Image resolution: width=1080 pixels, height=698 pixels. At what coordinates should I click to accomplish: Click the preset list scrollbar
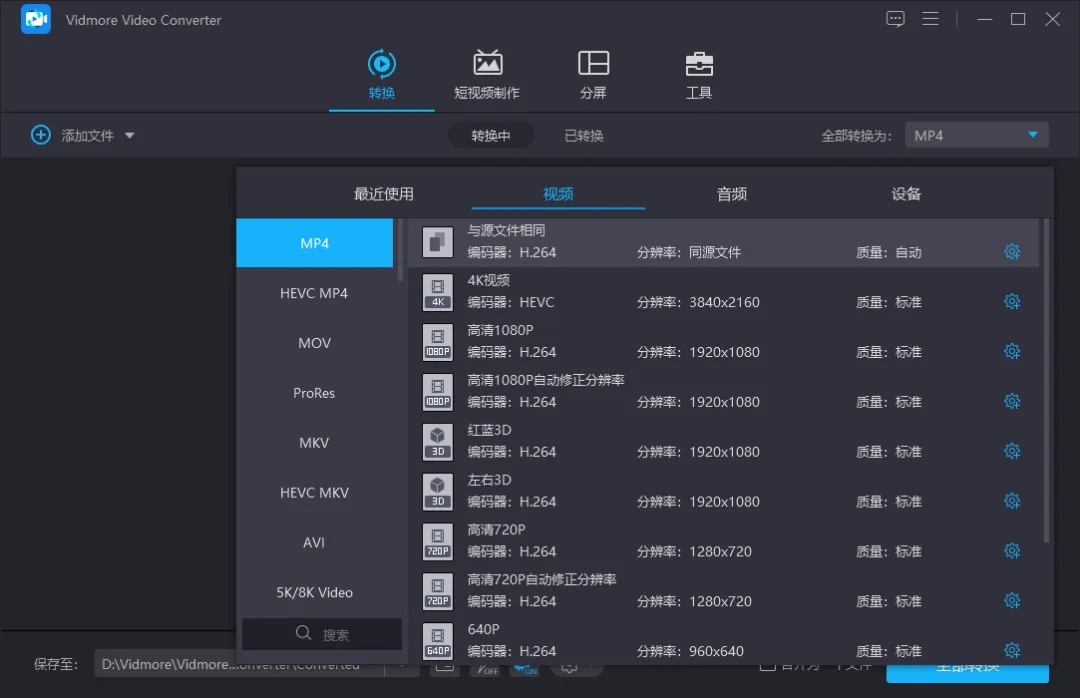(x=1046, y=381)
